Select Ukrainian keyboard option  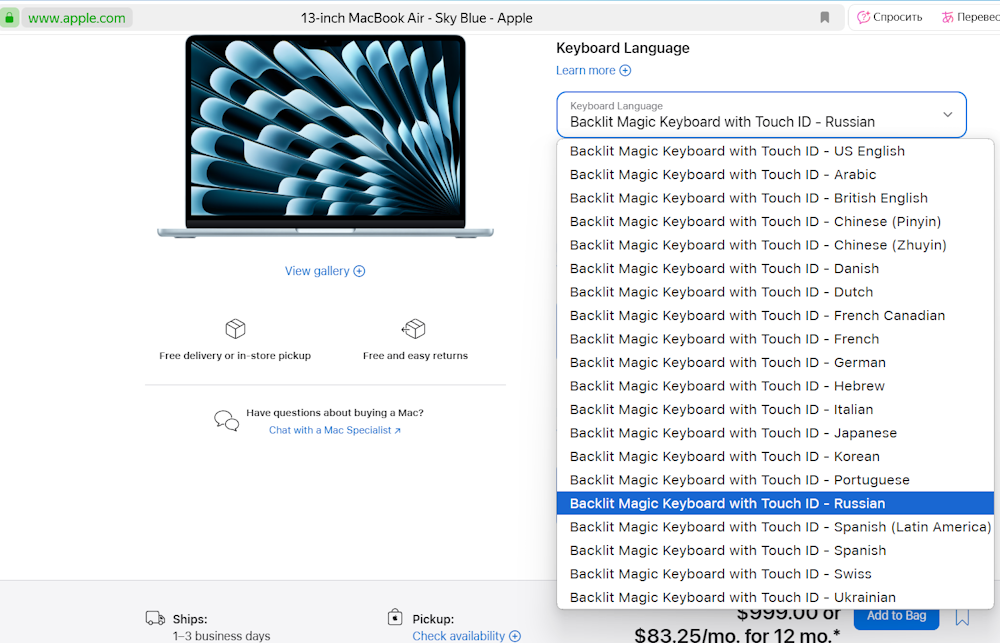tap(775, 598)
